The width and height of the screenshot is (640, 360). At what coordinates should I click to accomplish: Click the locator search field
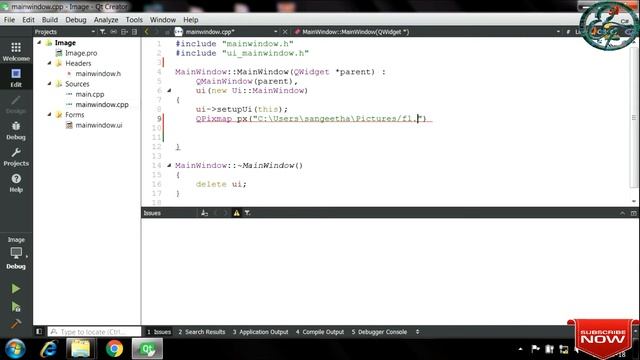pyautogui.click(x=94, y=331)
